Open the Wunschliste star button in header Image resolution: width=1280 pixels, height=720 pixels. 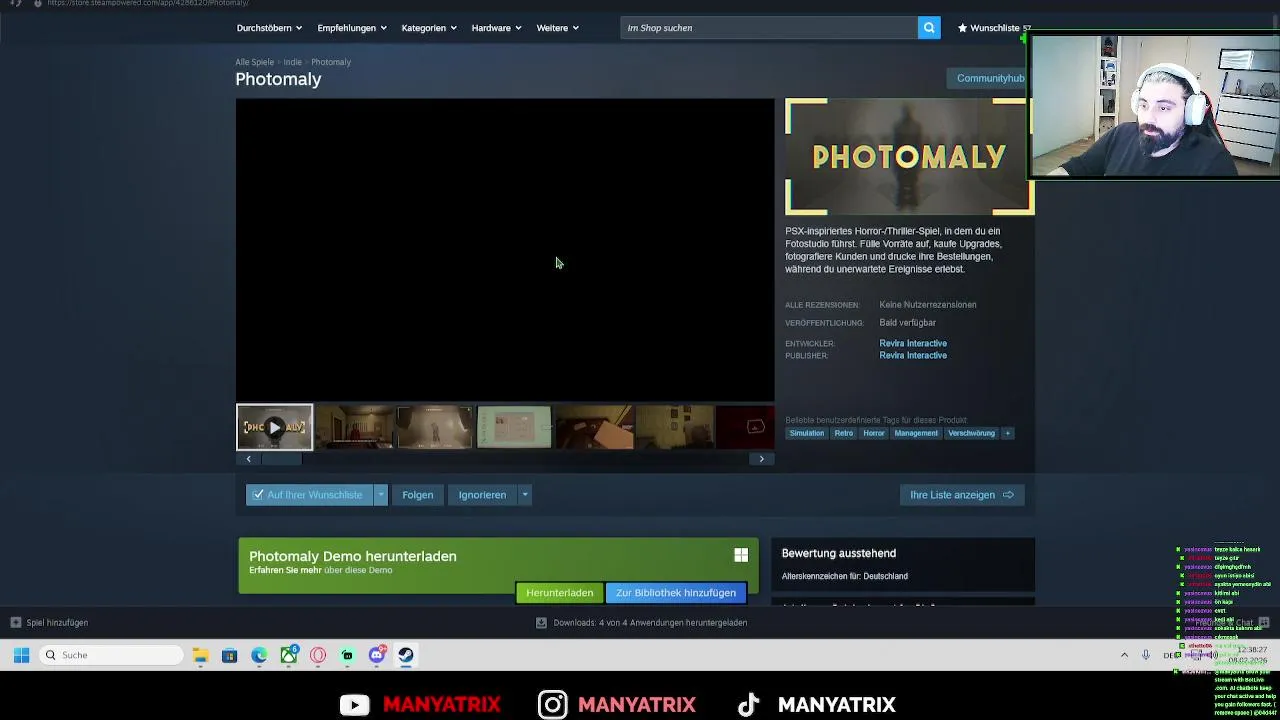(x=993, y=28)
